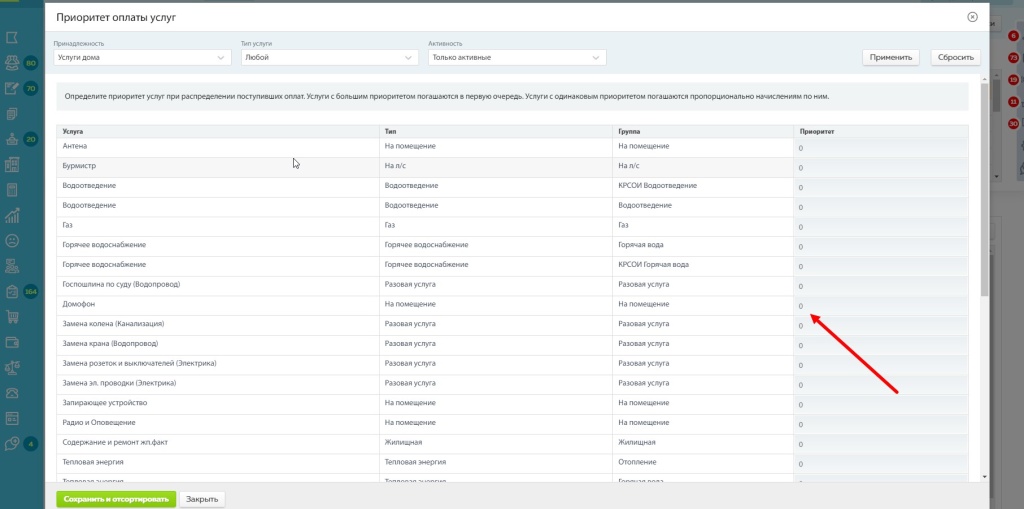Open the stacked documents icon in the sidebar
The width and height of the screenshot is (1024, 509).
[x=11, y=114]
